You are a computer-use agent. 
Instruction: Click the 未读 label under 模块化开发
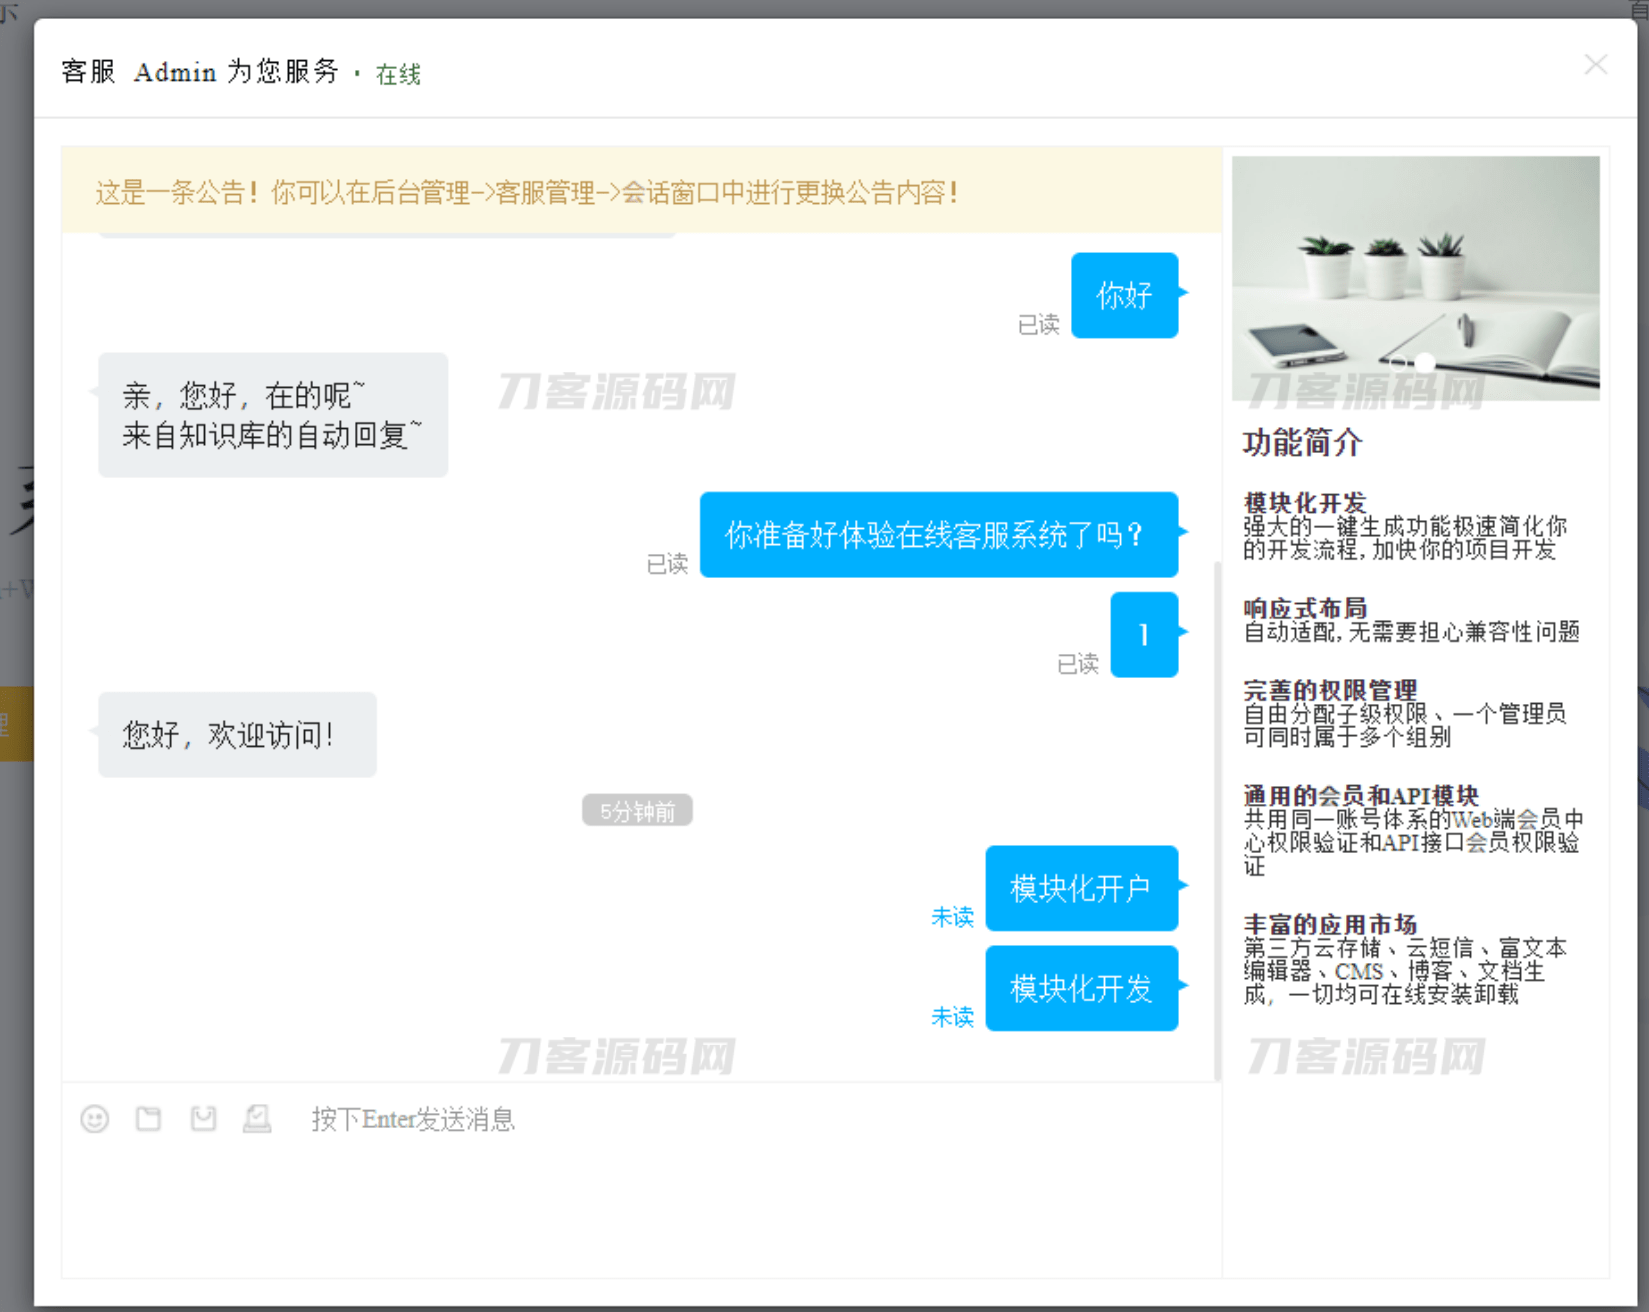pos(952,1017)
